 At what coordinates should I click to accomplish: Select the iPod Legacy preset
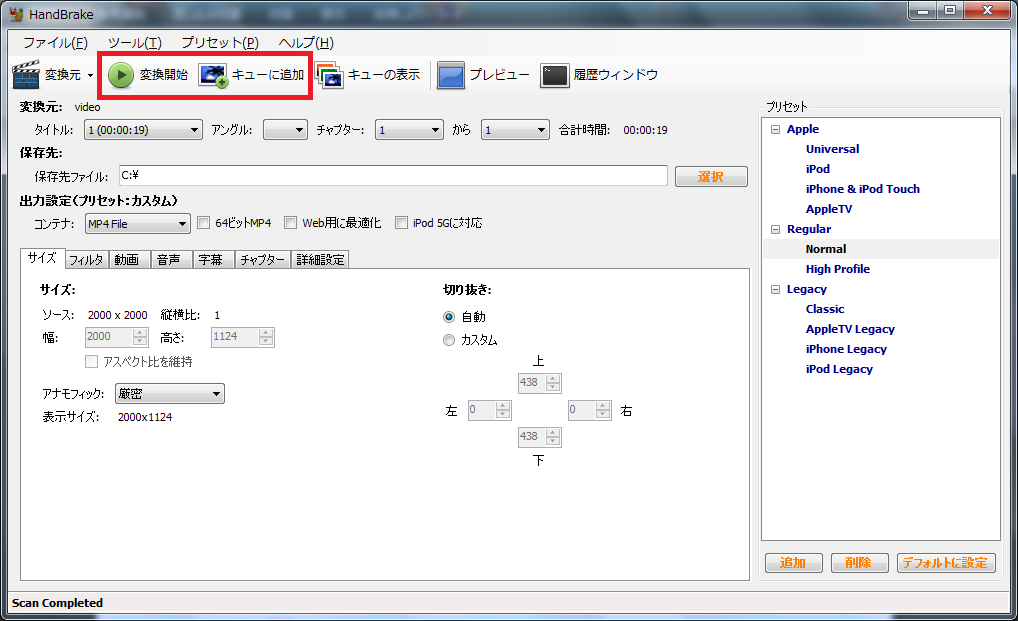click(x=839, y=370)
